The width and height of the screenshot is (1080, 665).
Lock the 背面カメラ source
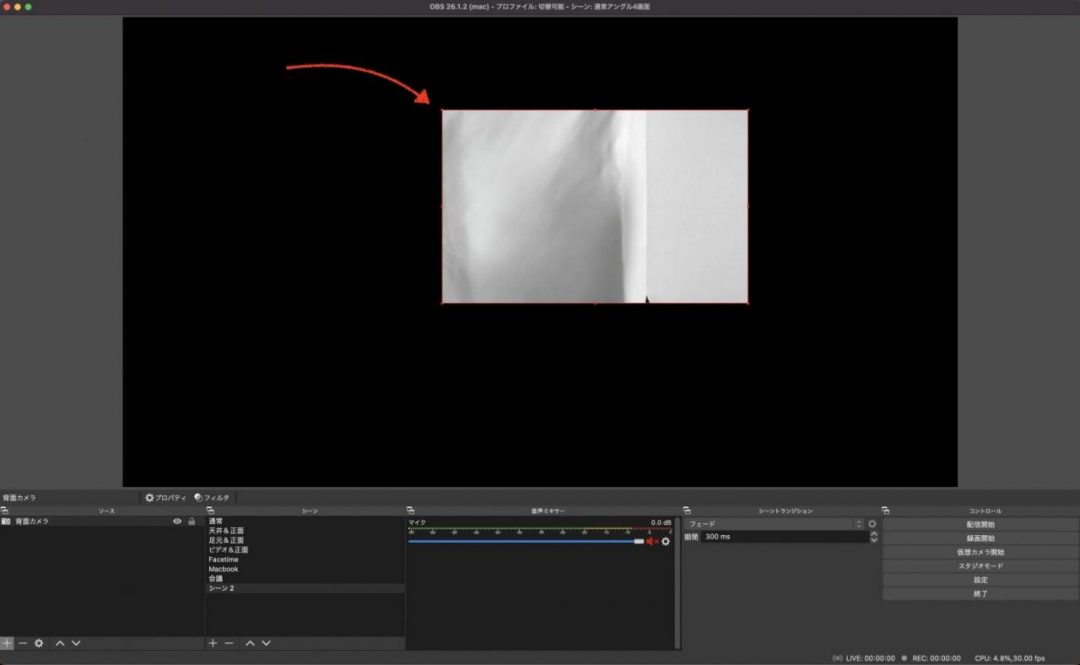193,521
